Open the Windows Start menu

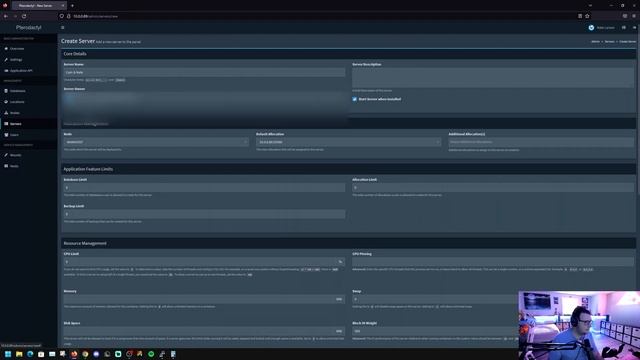(8, 354)
